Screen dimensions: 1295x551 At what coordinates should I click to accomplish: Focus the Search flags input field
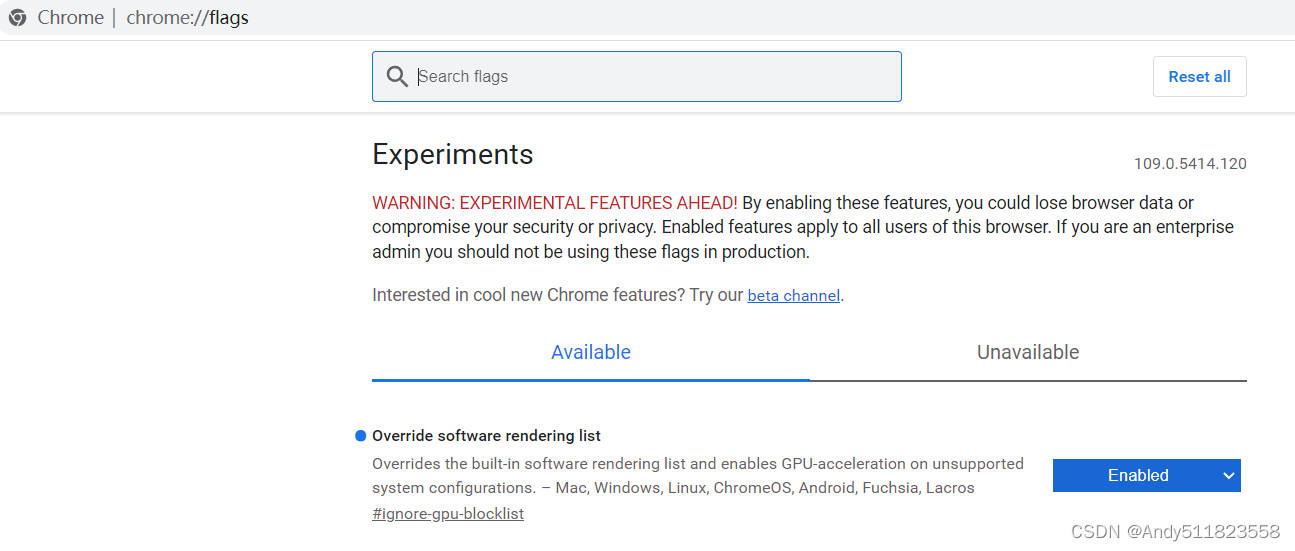(x=650, y=77)
